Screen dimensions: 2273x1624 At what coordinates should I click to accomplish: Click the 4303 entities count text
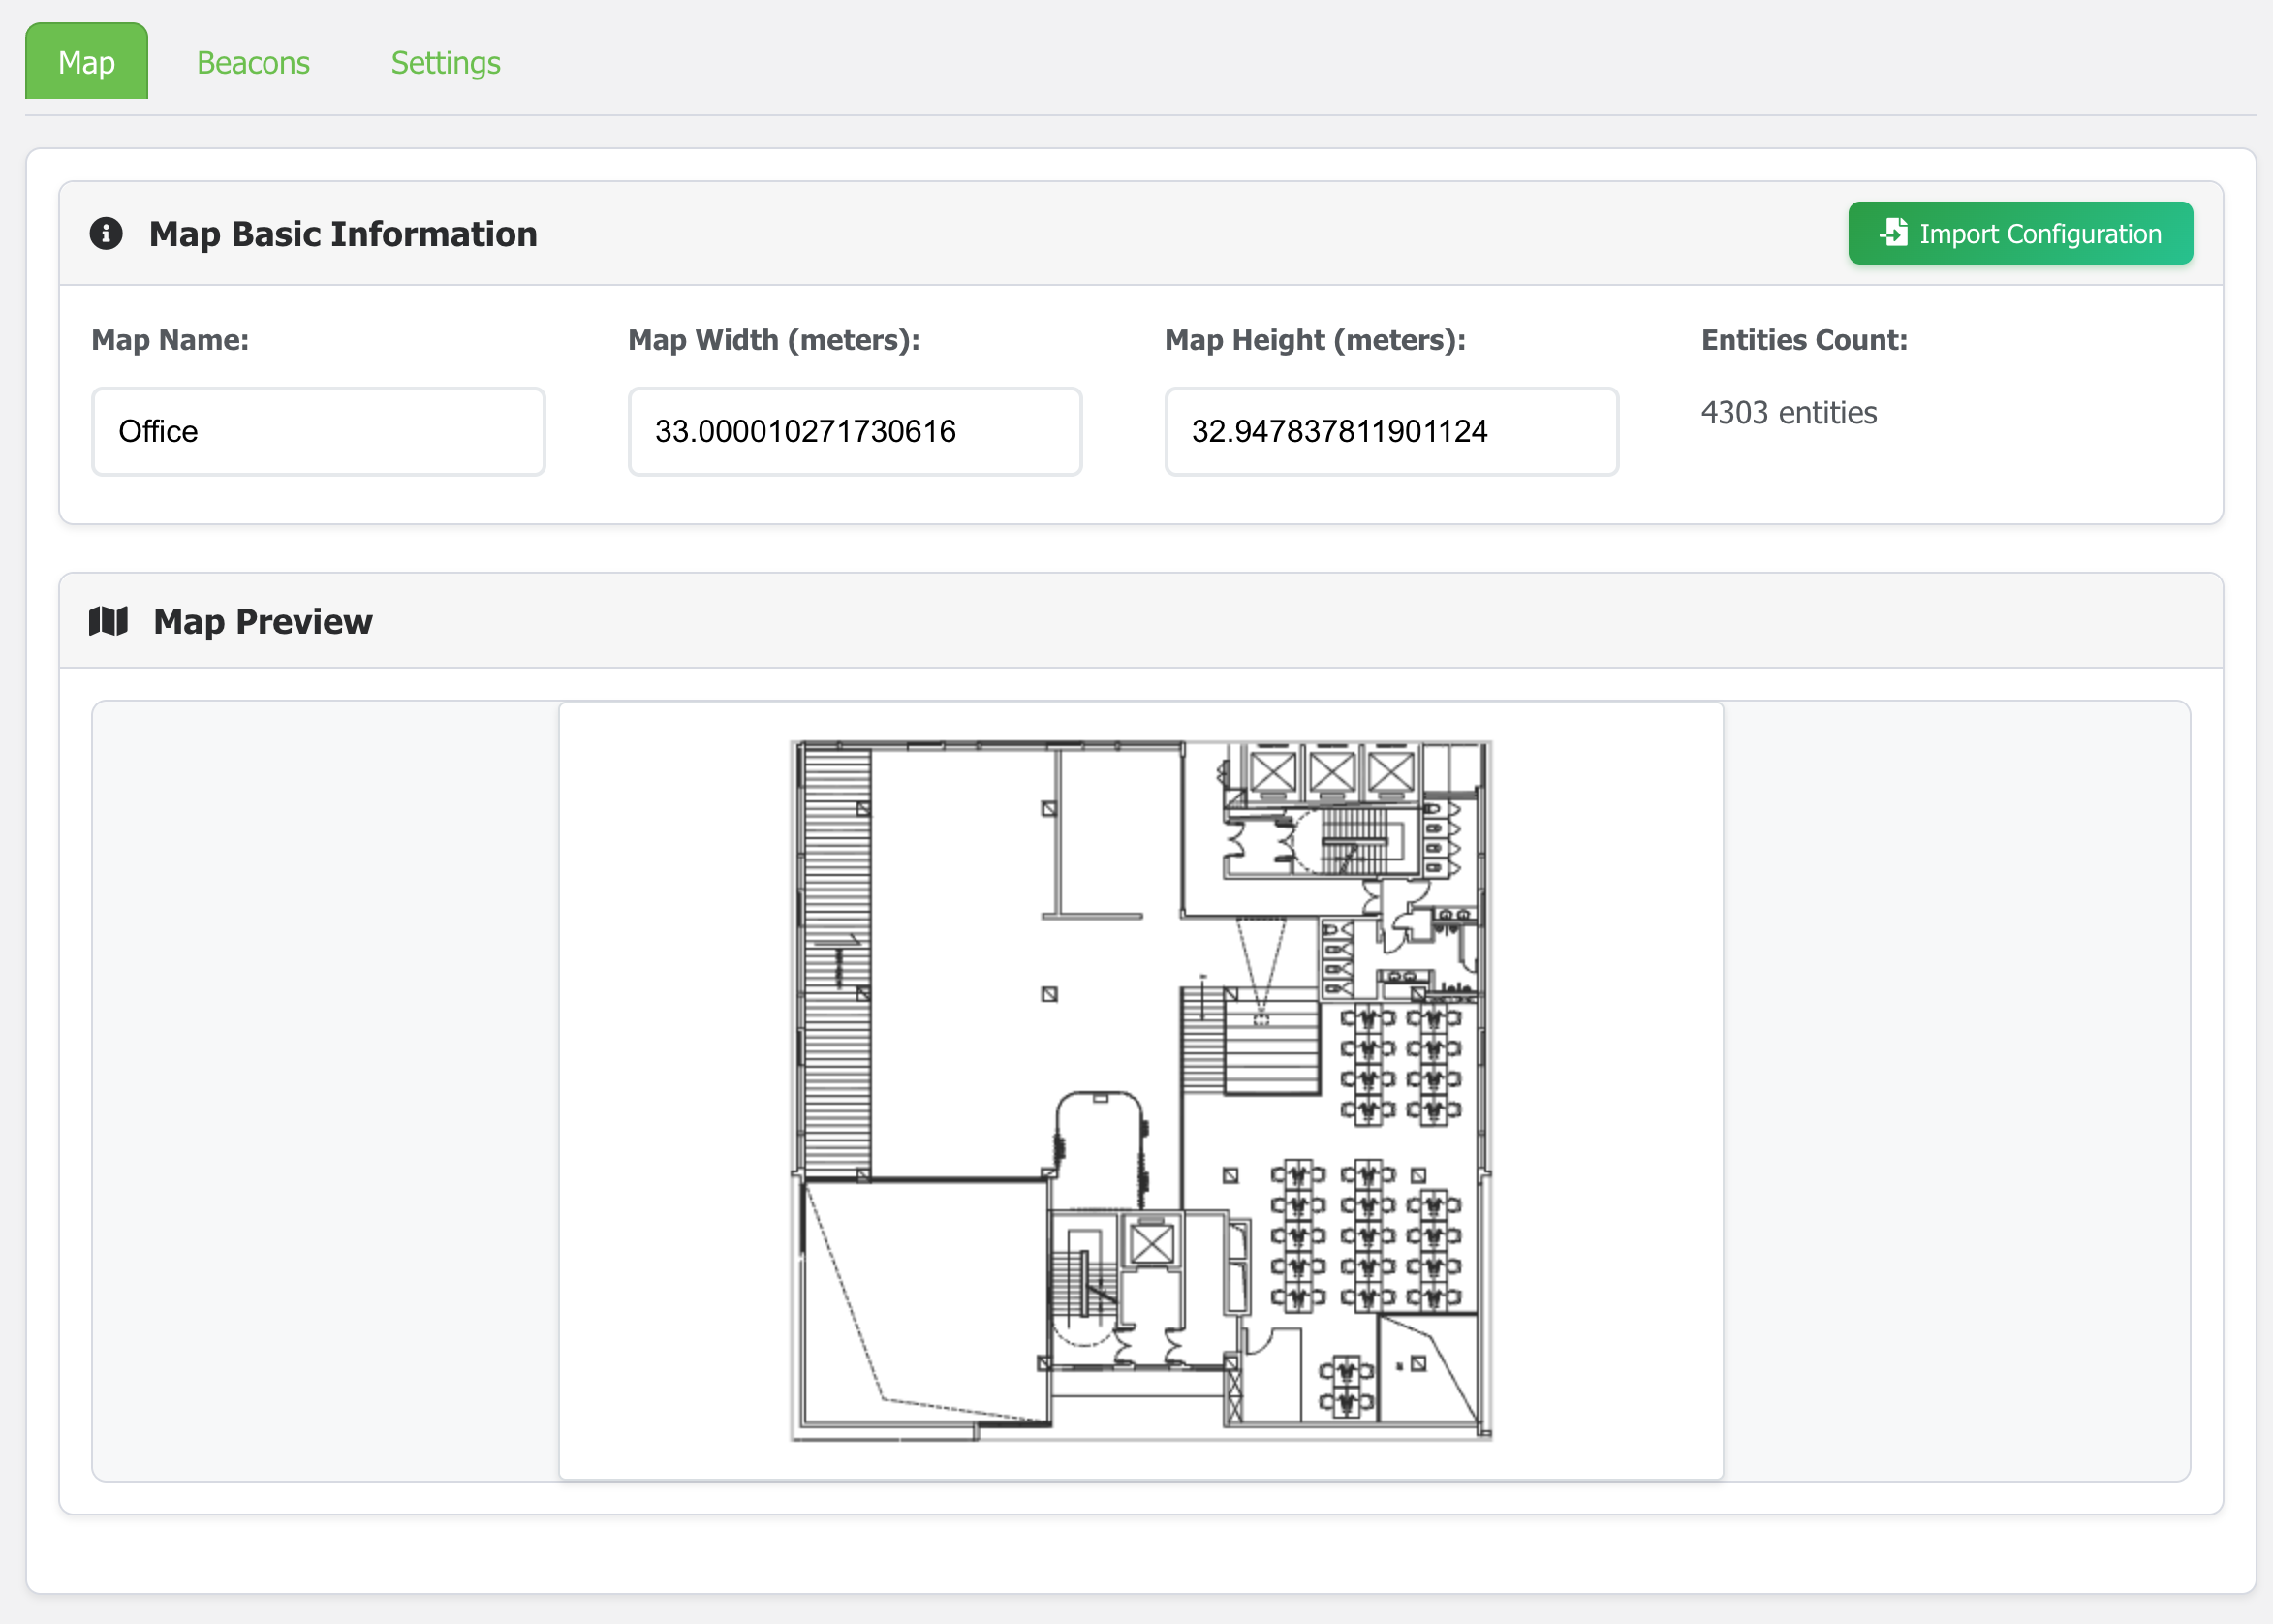1788,412
